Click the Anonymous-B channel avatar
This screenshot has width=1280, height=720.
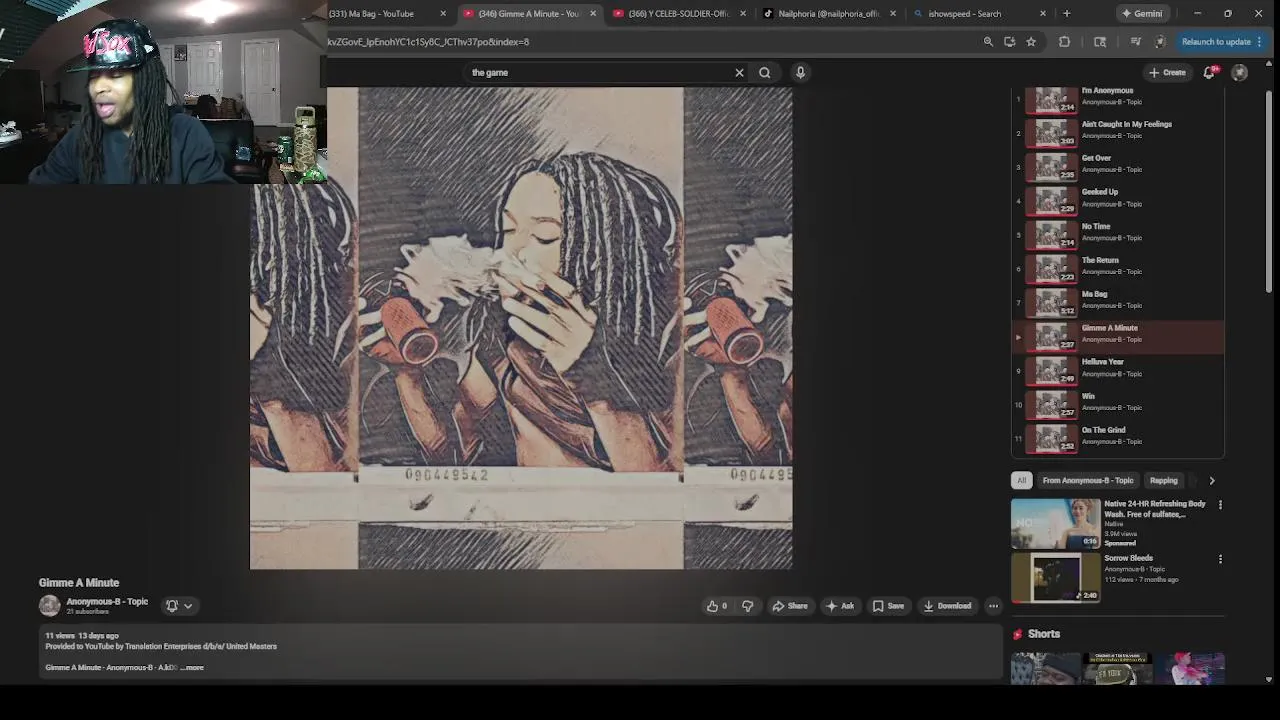[x=49, y=606]
